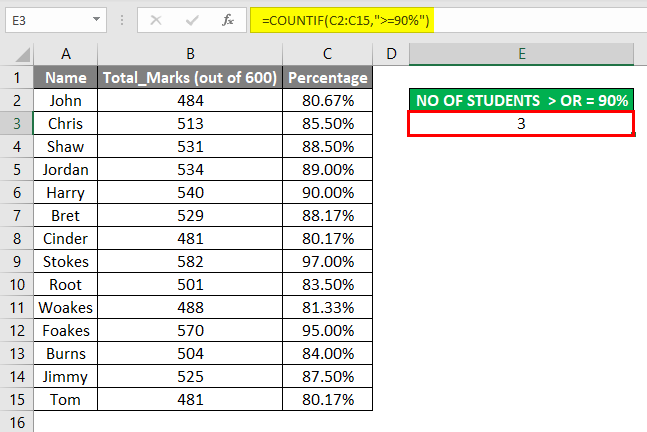The image size is (647, 432).
Task: Select the percentage cell 88.17%
Action: [328, 215]
